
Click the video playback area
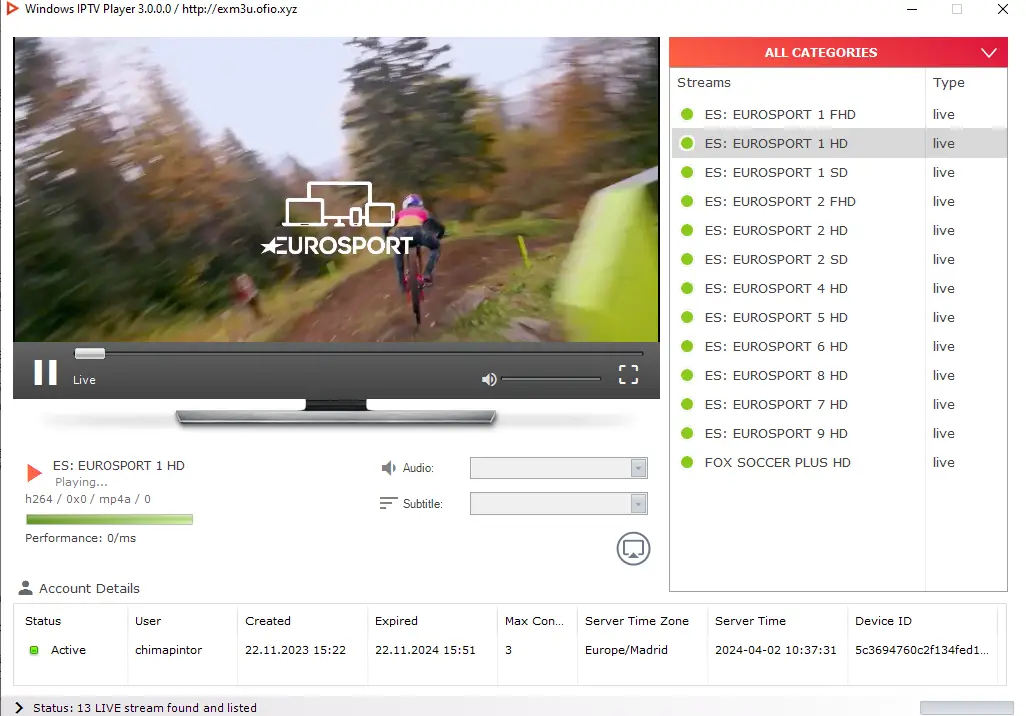(x=336, y=189)
